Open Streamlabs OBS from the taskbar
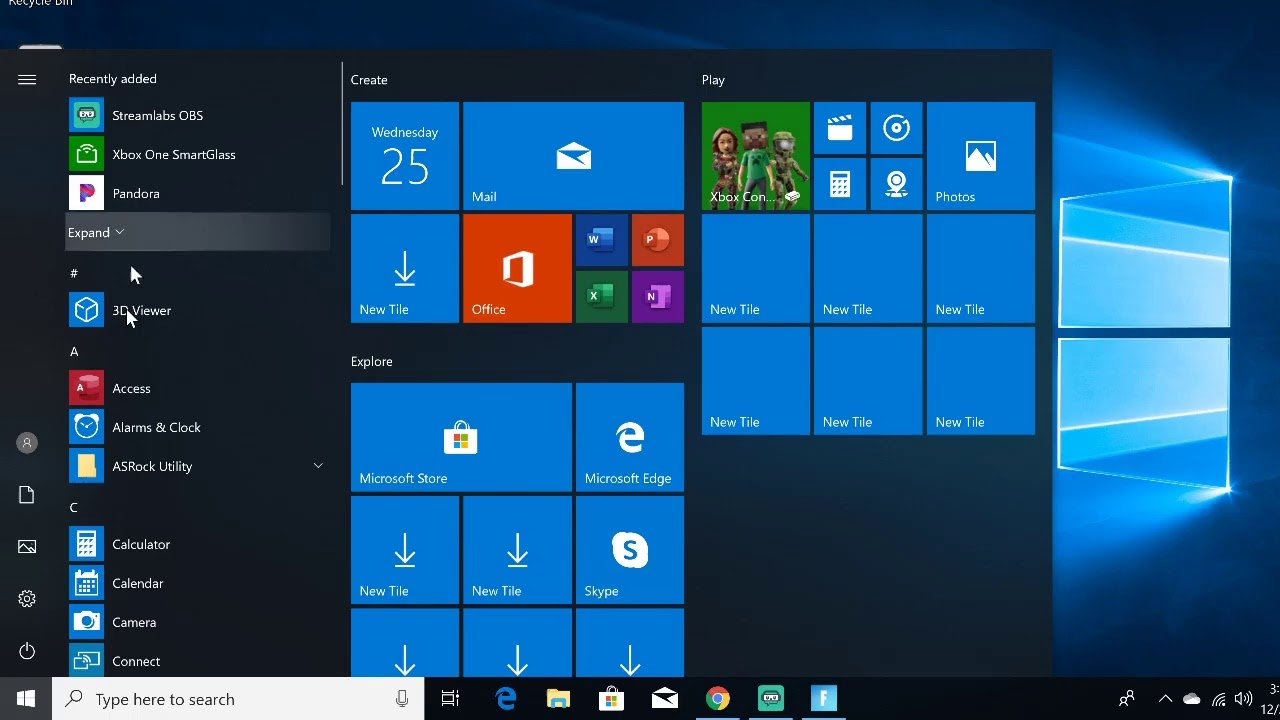1280x720 pixels. [x=770, y=699]
